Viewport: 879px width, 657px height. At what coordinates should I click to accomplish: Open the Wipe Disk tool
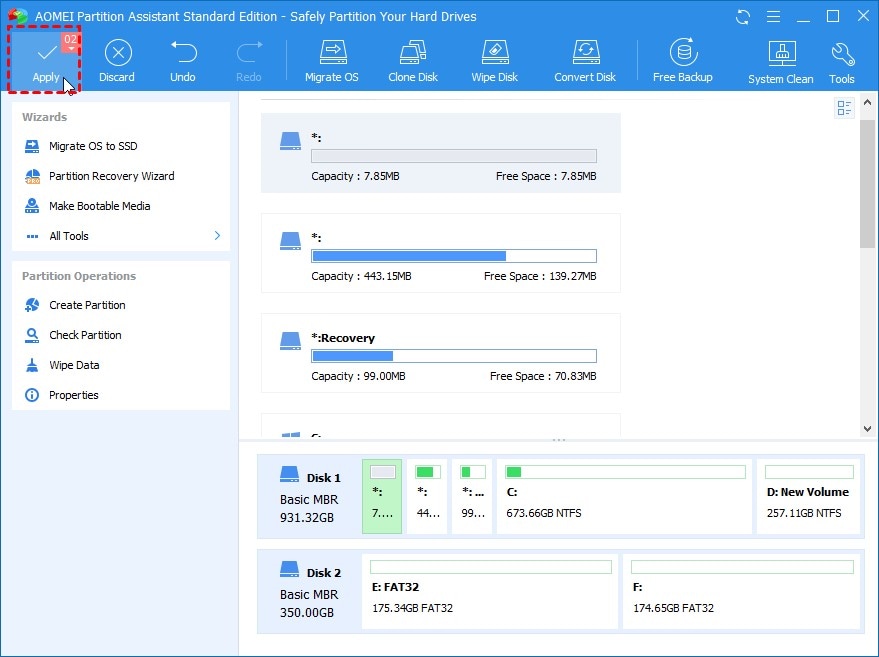point(494,61)
